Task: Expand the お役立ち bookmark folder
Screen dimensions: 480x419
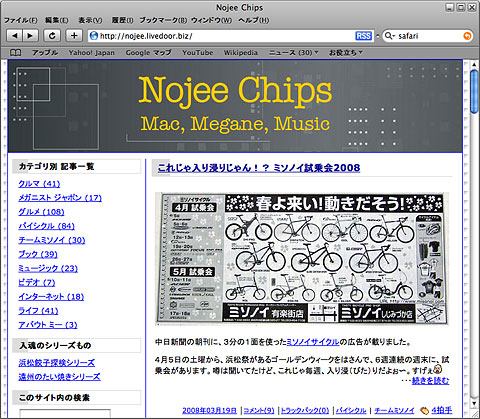Action: [346, 53]
